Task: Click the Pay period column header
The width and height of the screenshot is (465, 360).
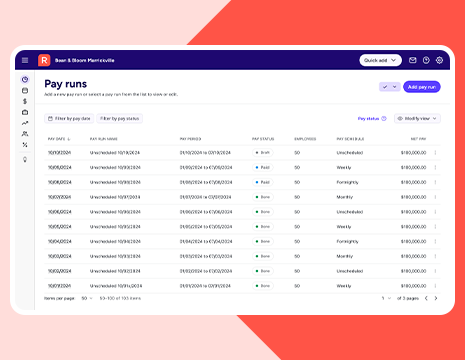Action: click(x=190, y=139)
